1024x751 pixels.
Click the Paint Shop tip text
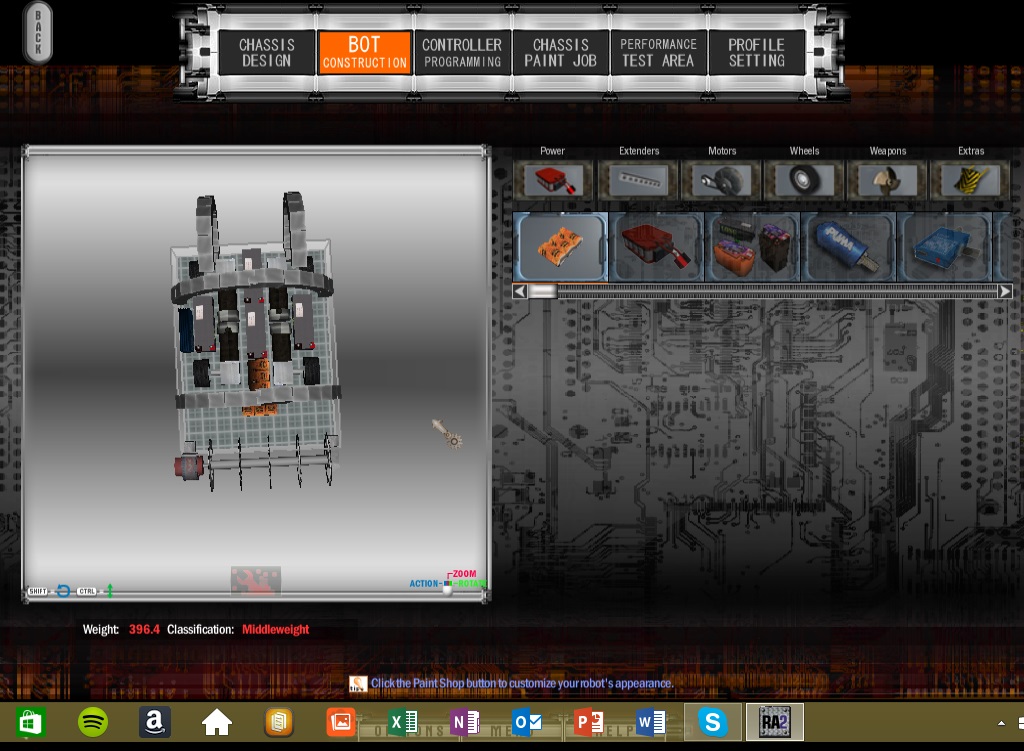click(522, 683)
